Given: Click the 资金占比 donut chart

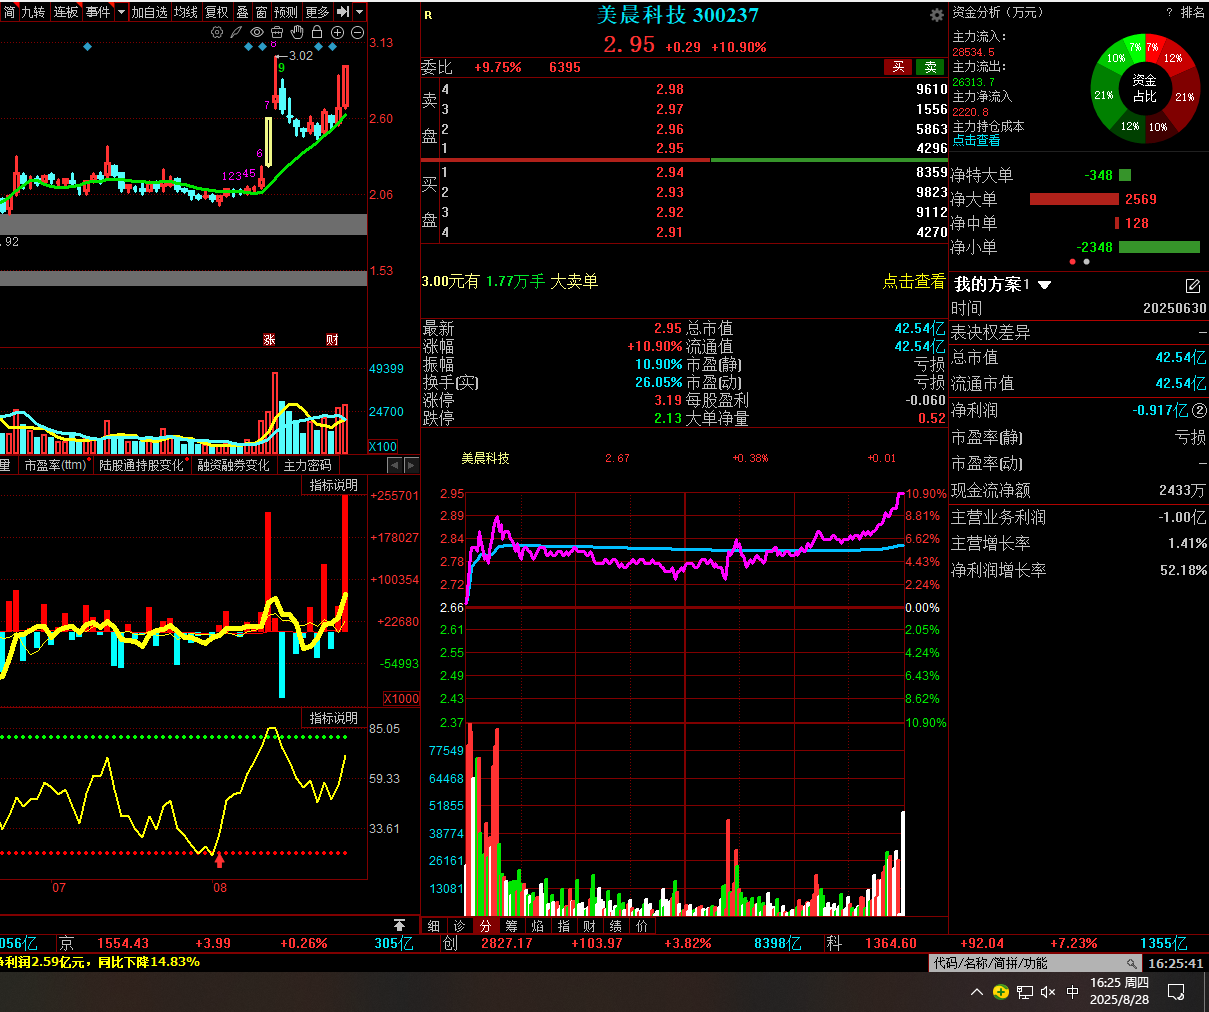Looking at the screenshot, I should (x=1145, y=88).
